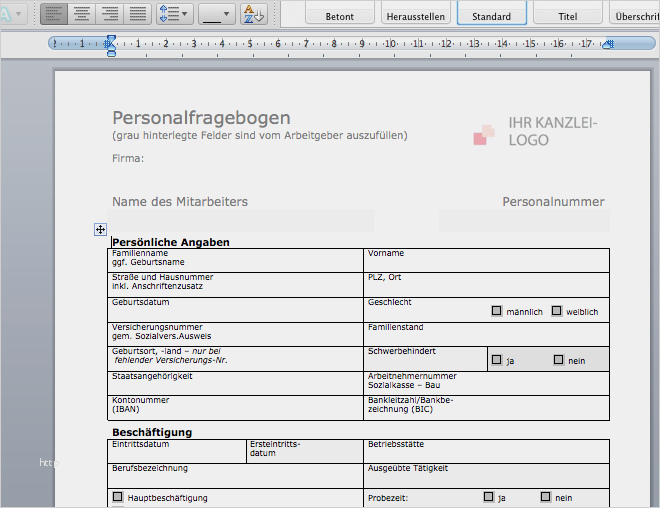This screenshot has height=508, width=660.
Task: Mark ja for Schwerbehindert
Action: pyautogui.click(x=497, y=360)
